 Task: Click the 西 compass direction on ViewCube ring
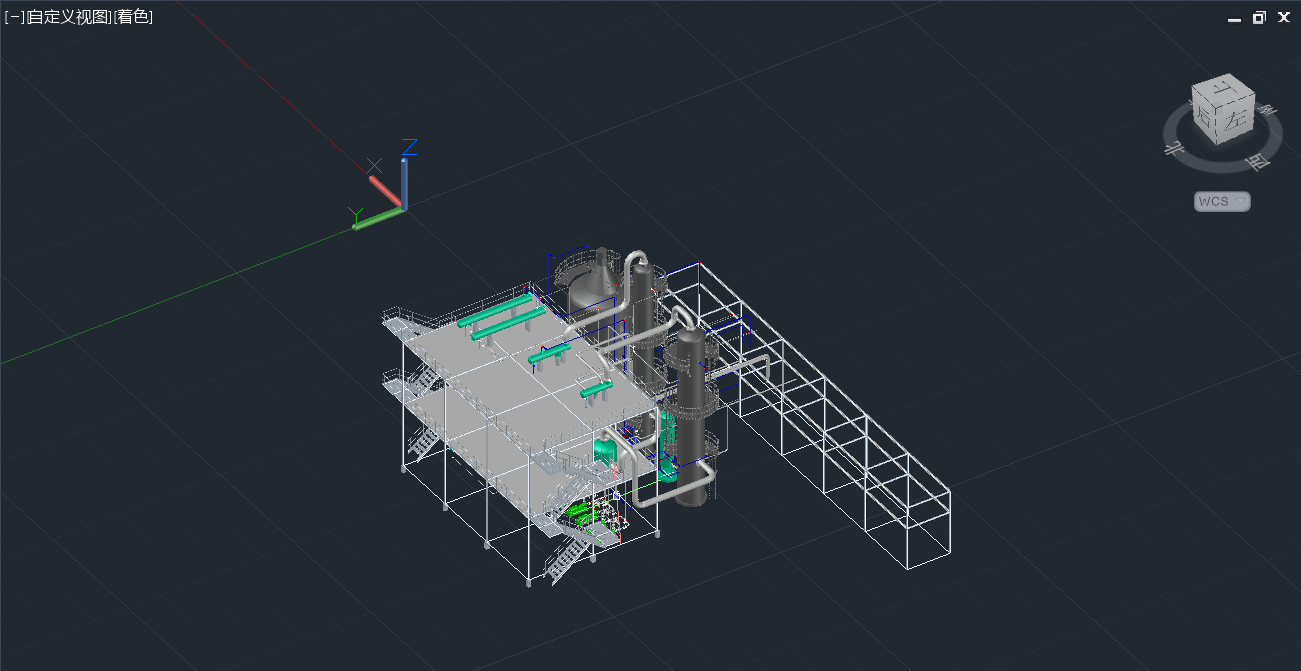click(1257, 163)
